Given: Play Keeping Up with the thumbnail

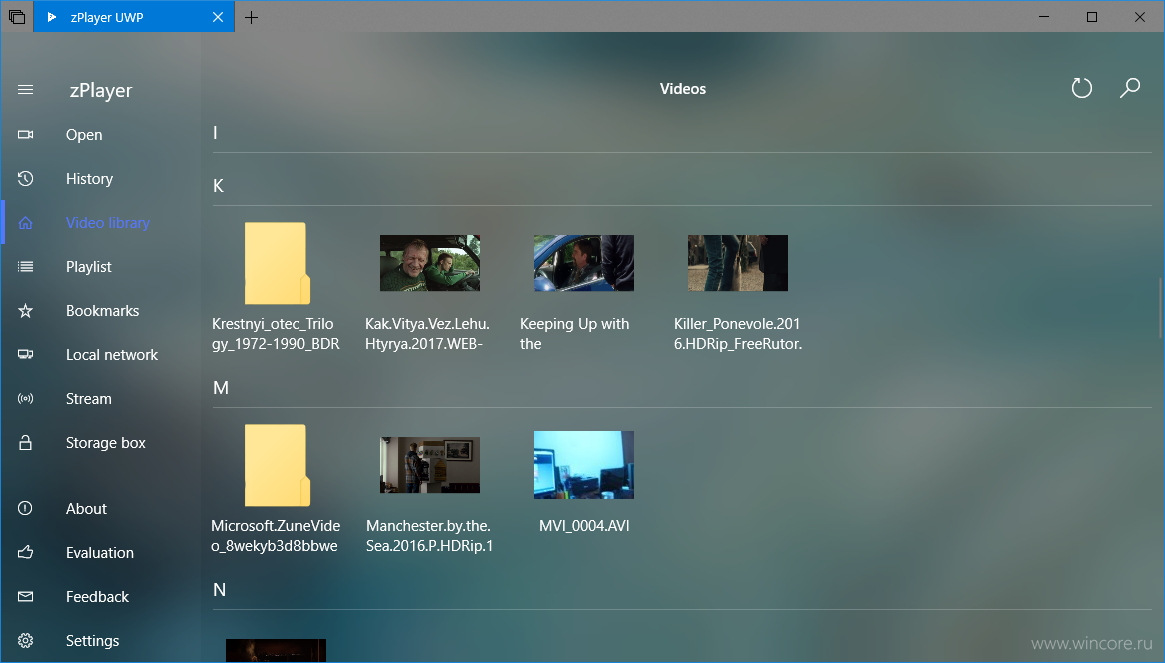Looking at the screenshot, I should click(584, 263).
